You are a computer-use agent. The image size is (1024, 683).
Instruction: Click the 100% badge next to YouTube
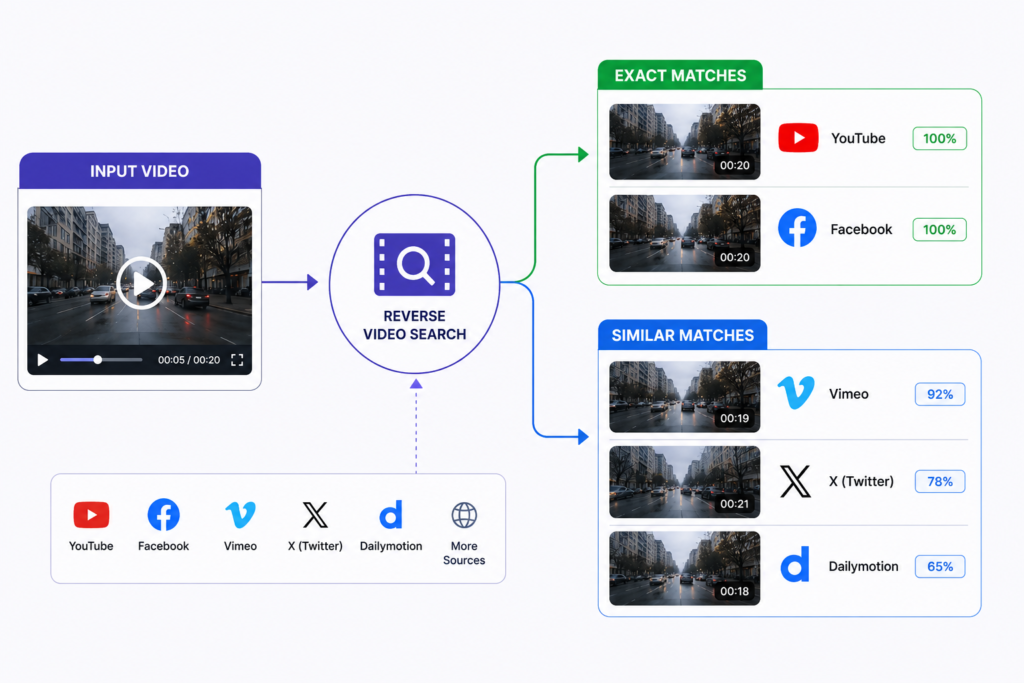[940, 138]
